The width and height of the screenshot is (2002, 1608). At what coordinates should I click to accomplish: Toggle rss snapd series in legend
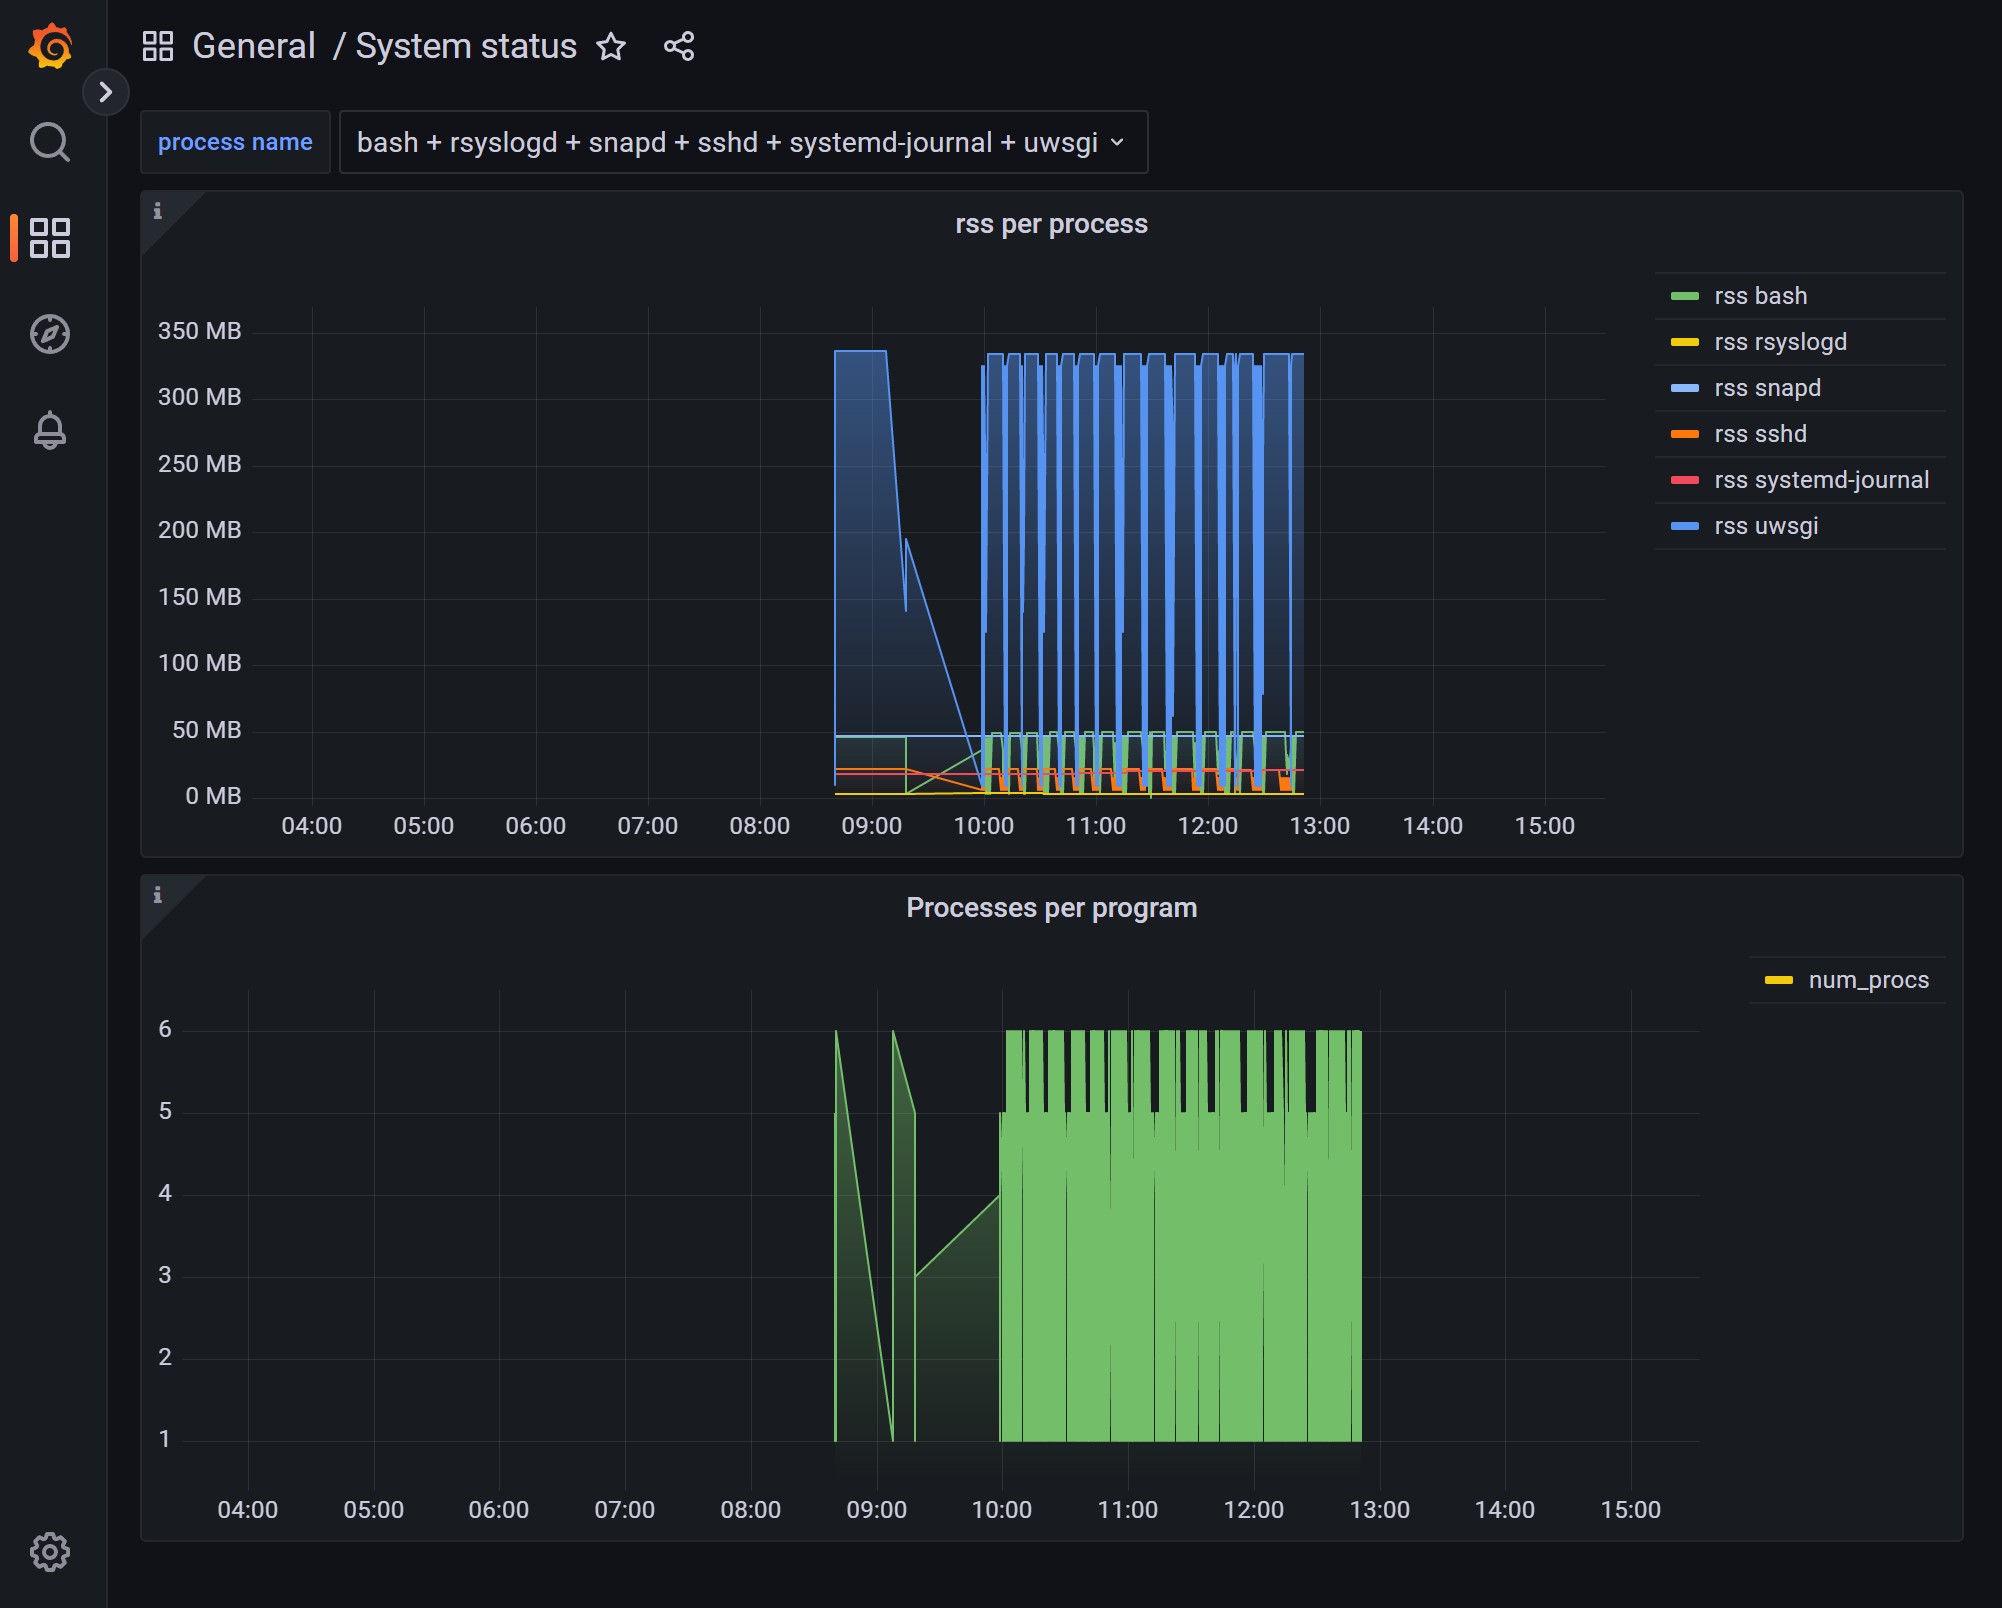1767,388
